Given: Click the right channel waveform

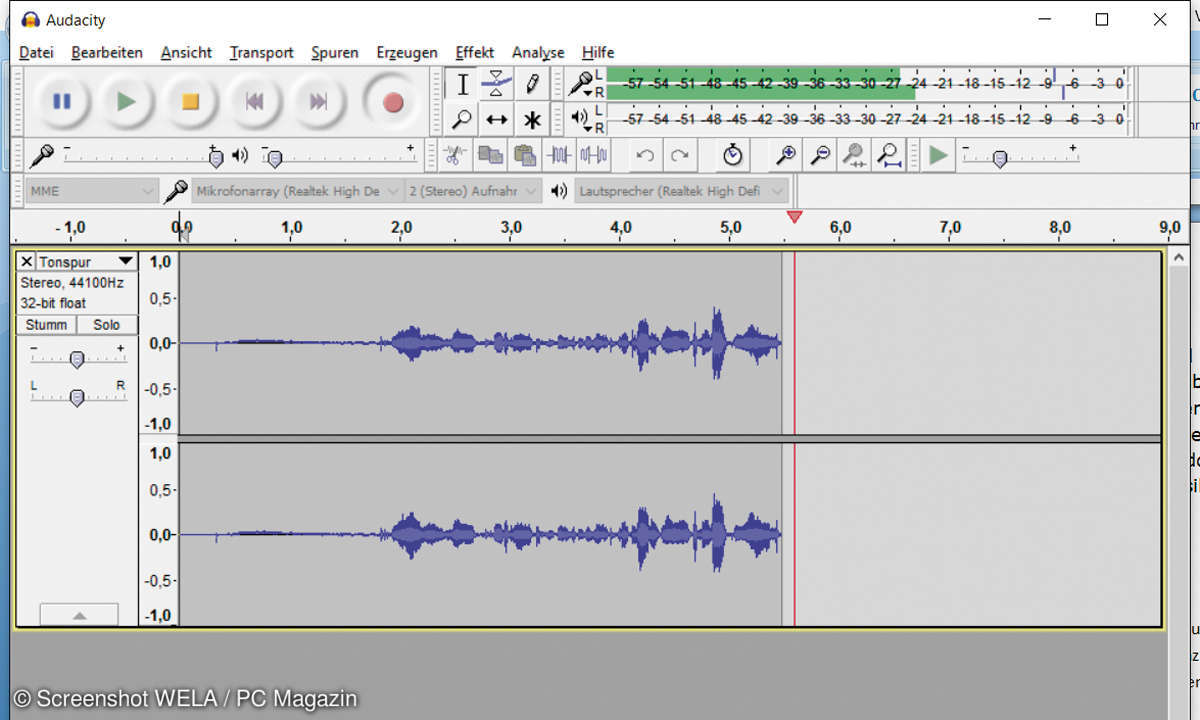Looking at the screenshot, I should pos(480,534).
